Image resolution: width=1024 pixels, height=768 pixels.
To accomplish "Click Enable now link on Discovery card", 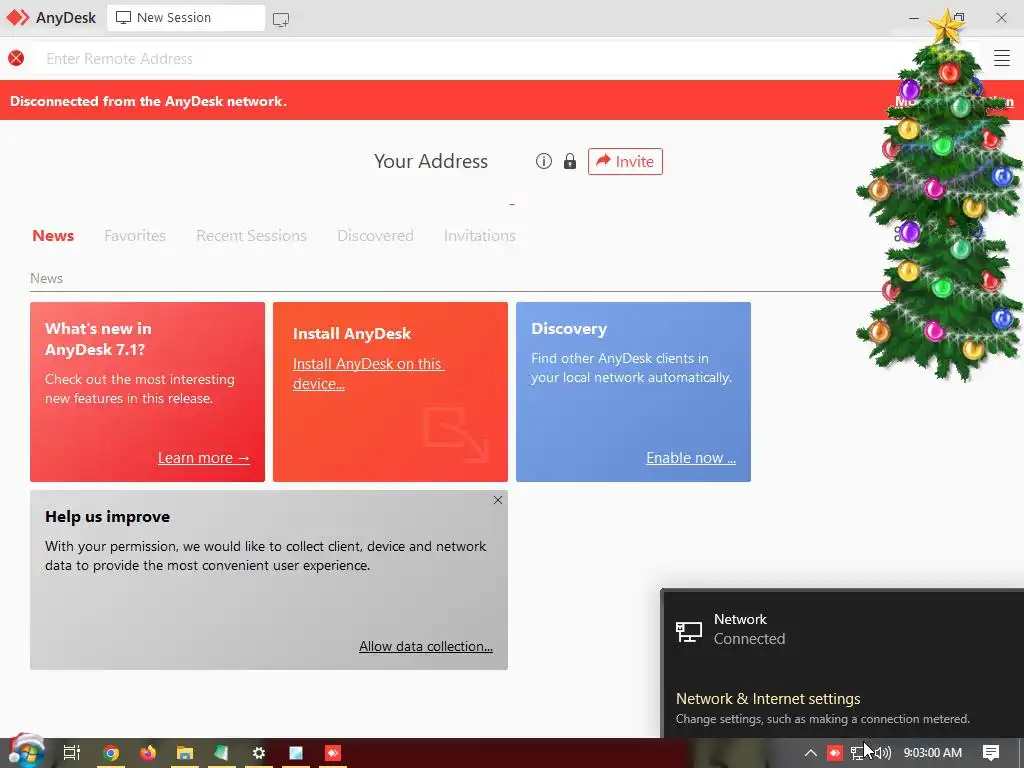I will coord(691,458).
